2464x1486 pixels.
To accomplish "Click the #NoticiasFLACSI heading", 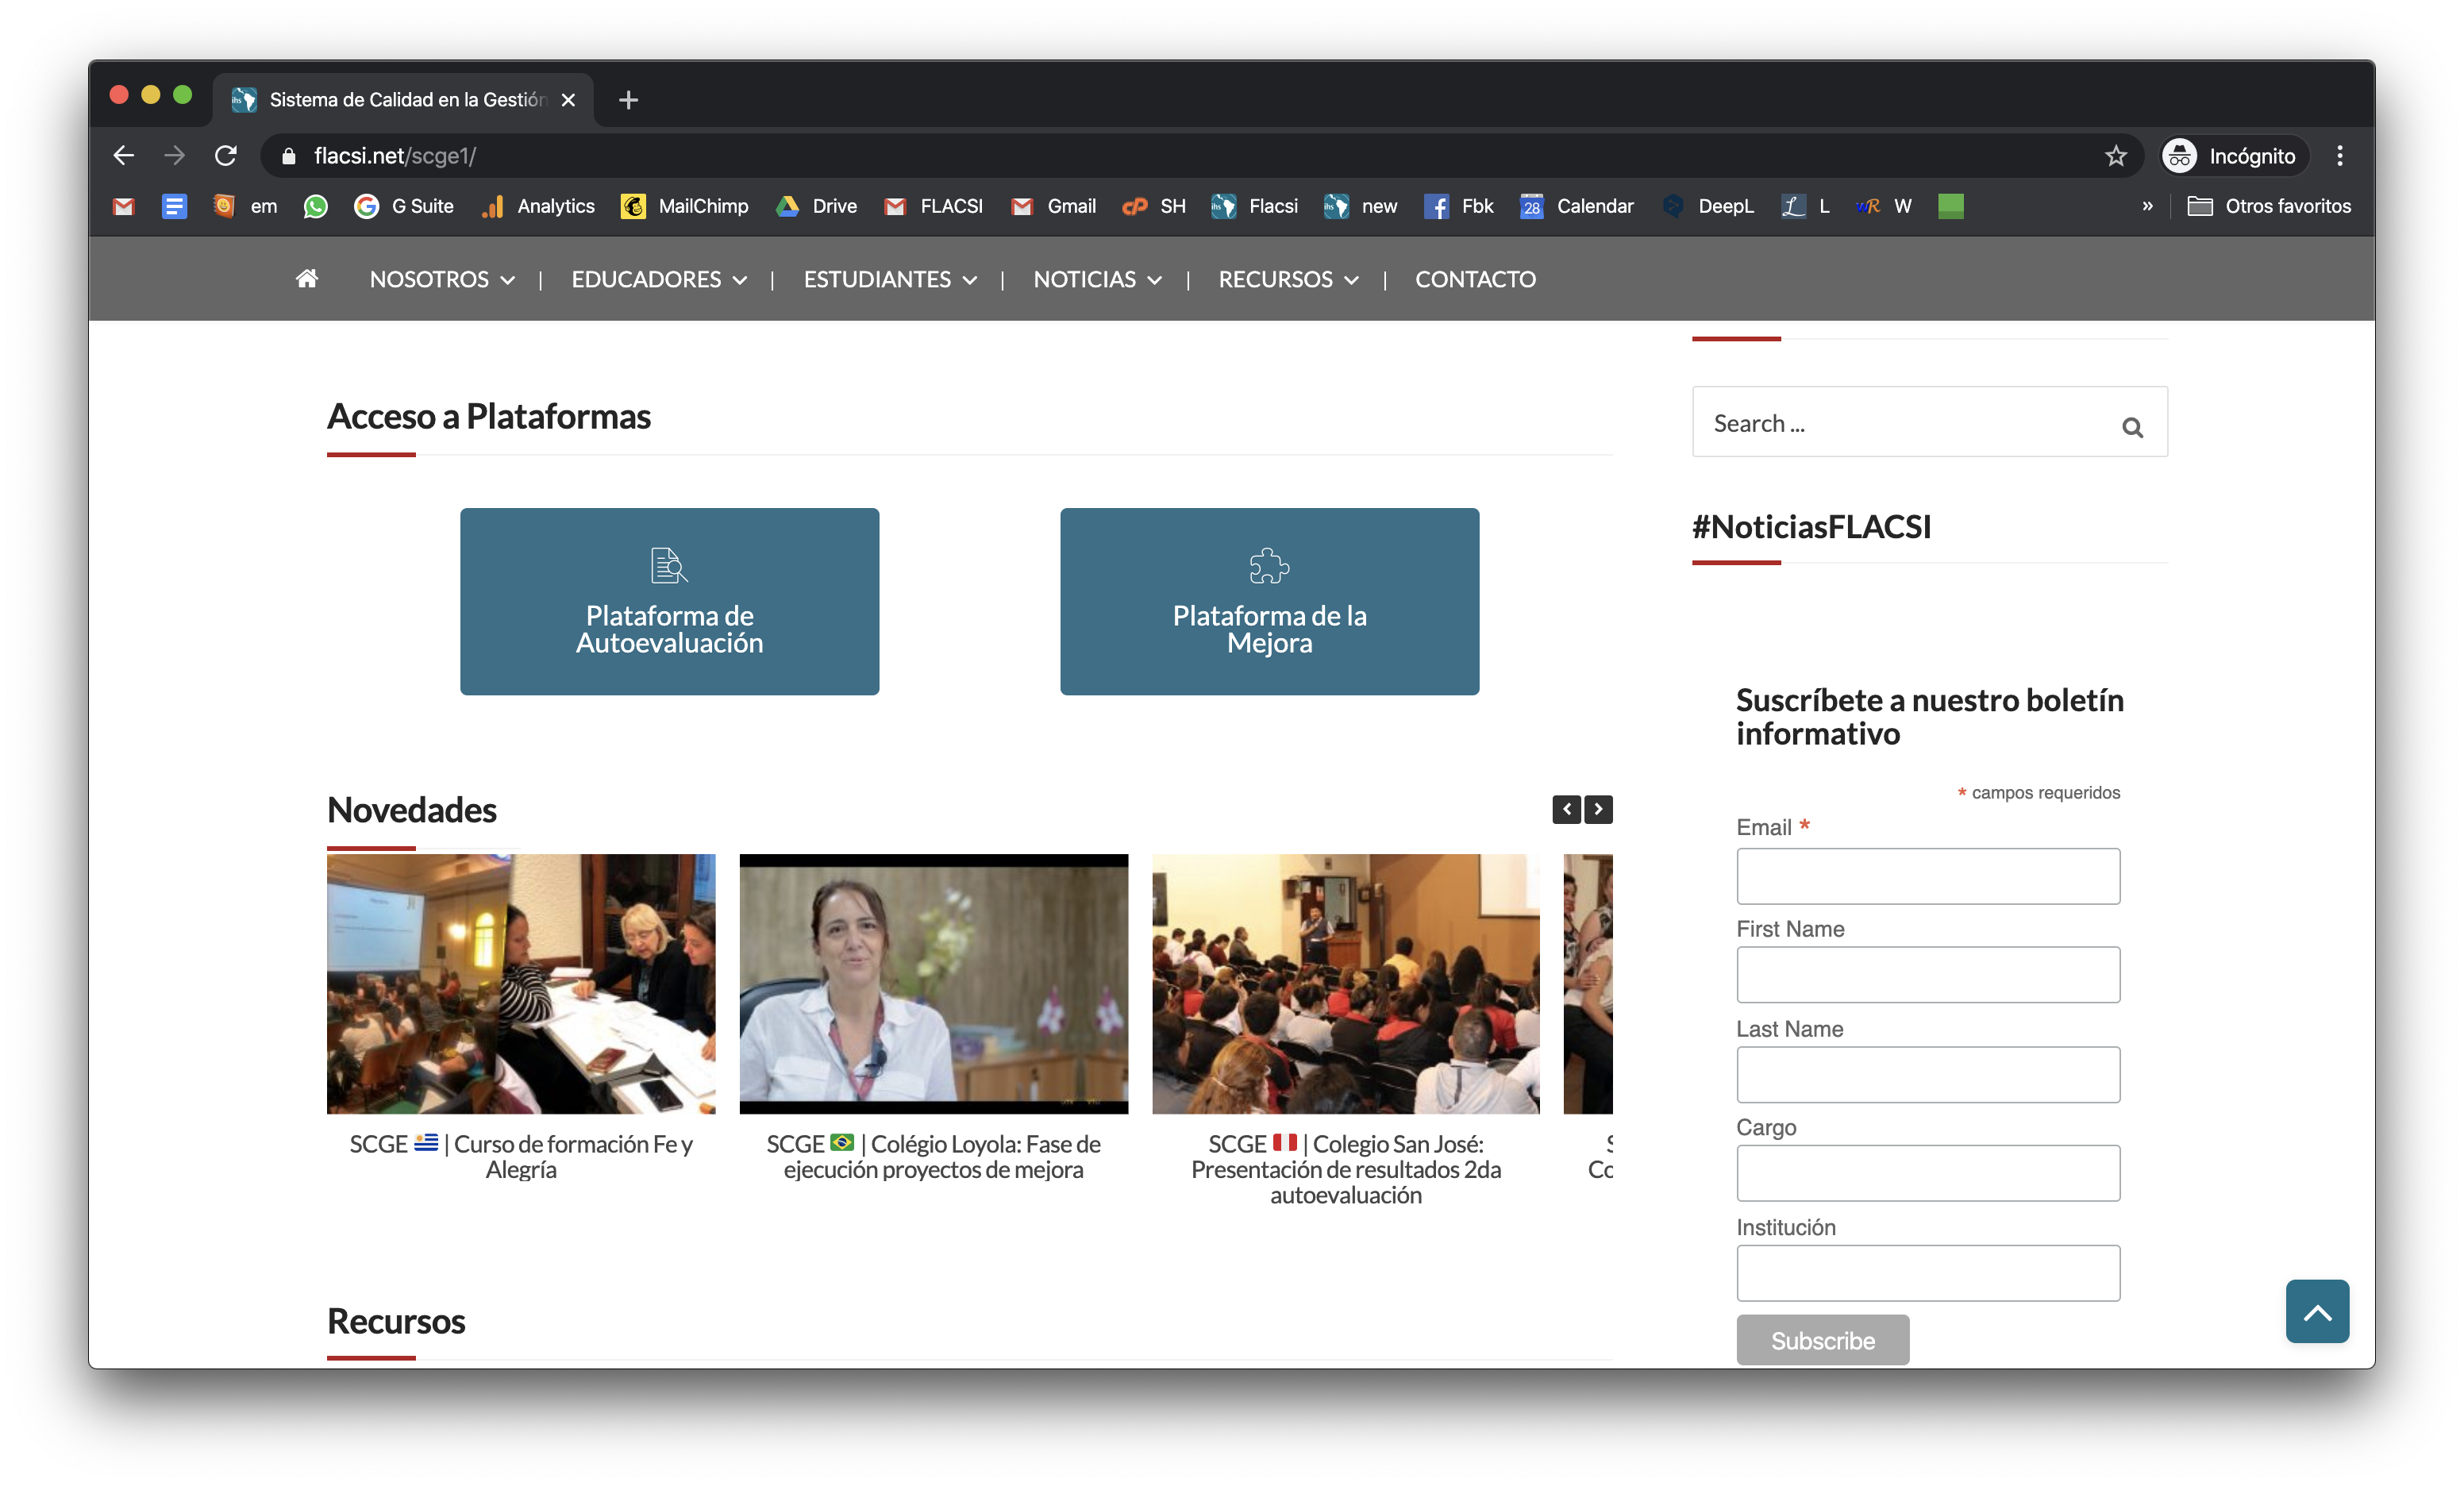I will point(1811,527).
